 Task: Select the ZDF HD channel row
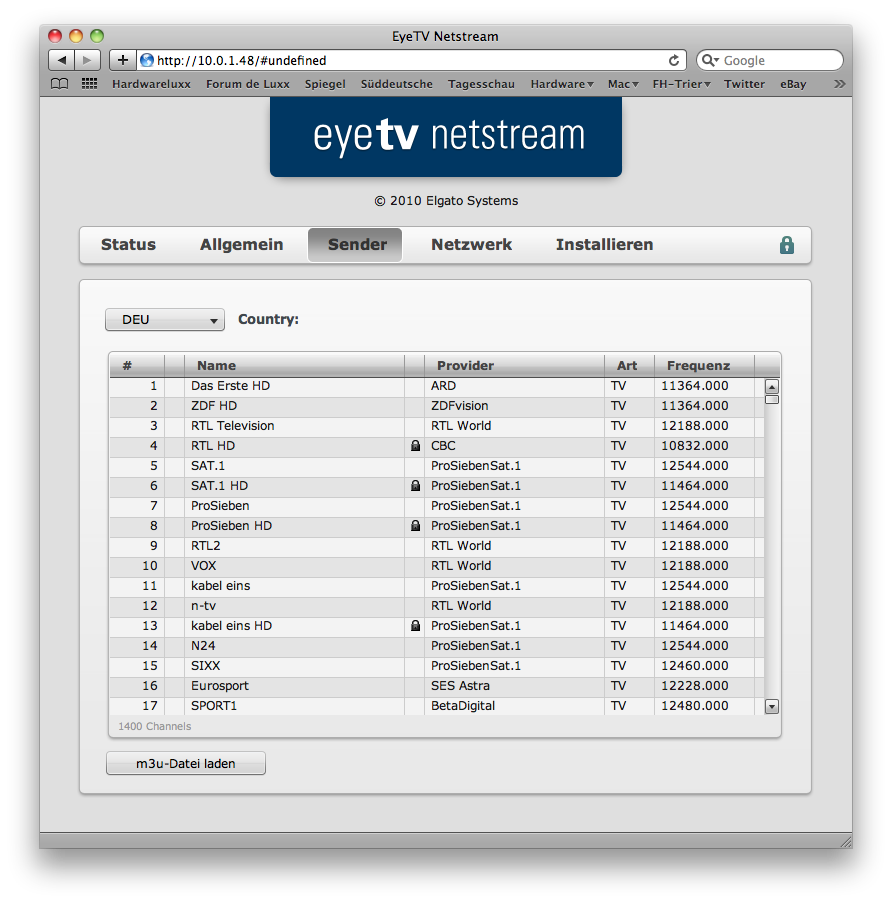click(436, 406)
